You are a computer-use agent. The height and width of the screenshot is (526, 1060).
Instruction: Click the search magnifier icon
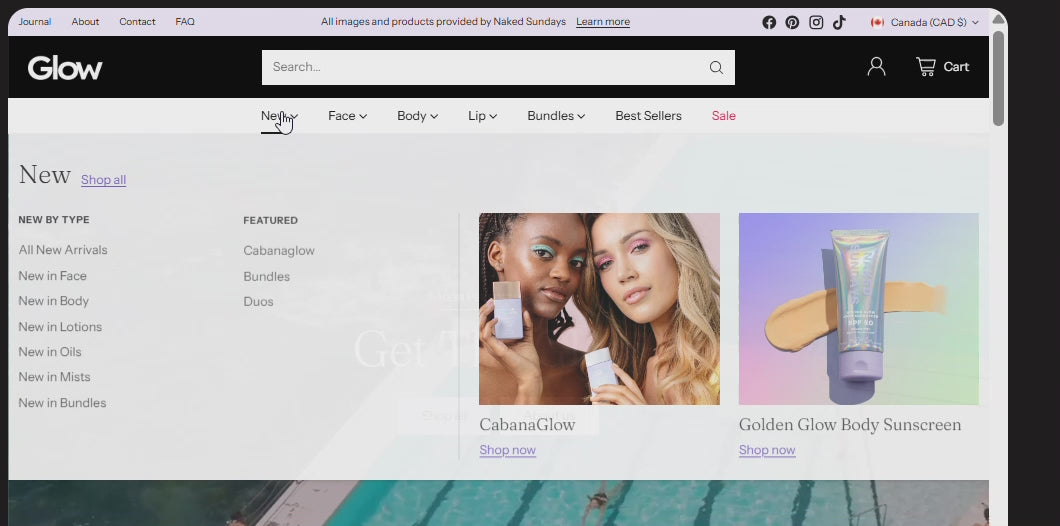tap(716, 68)
